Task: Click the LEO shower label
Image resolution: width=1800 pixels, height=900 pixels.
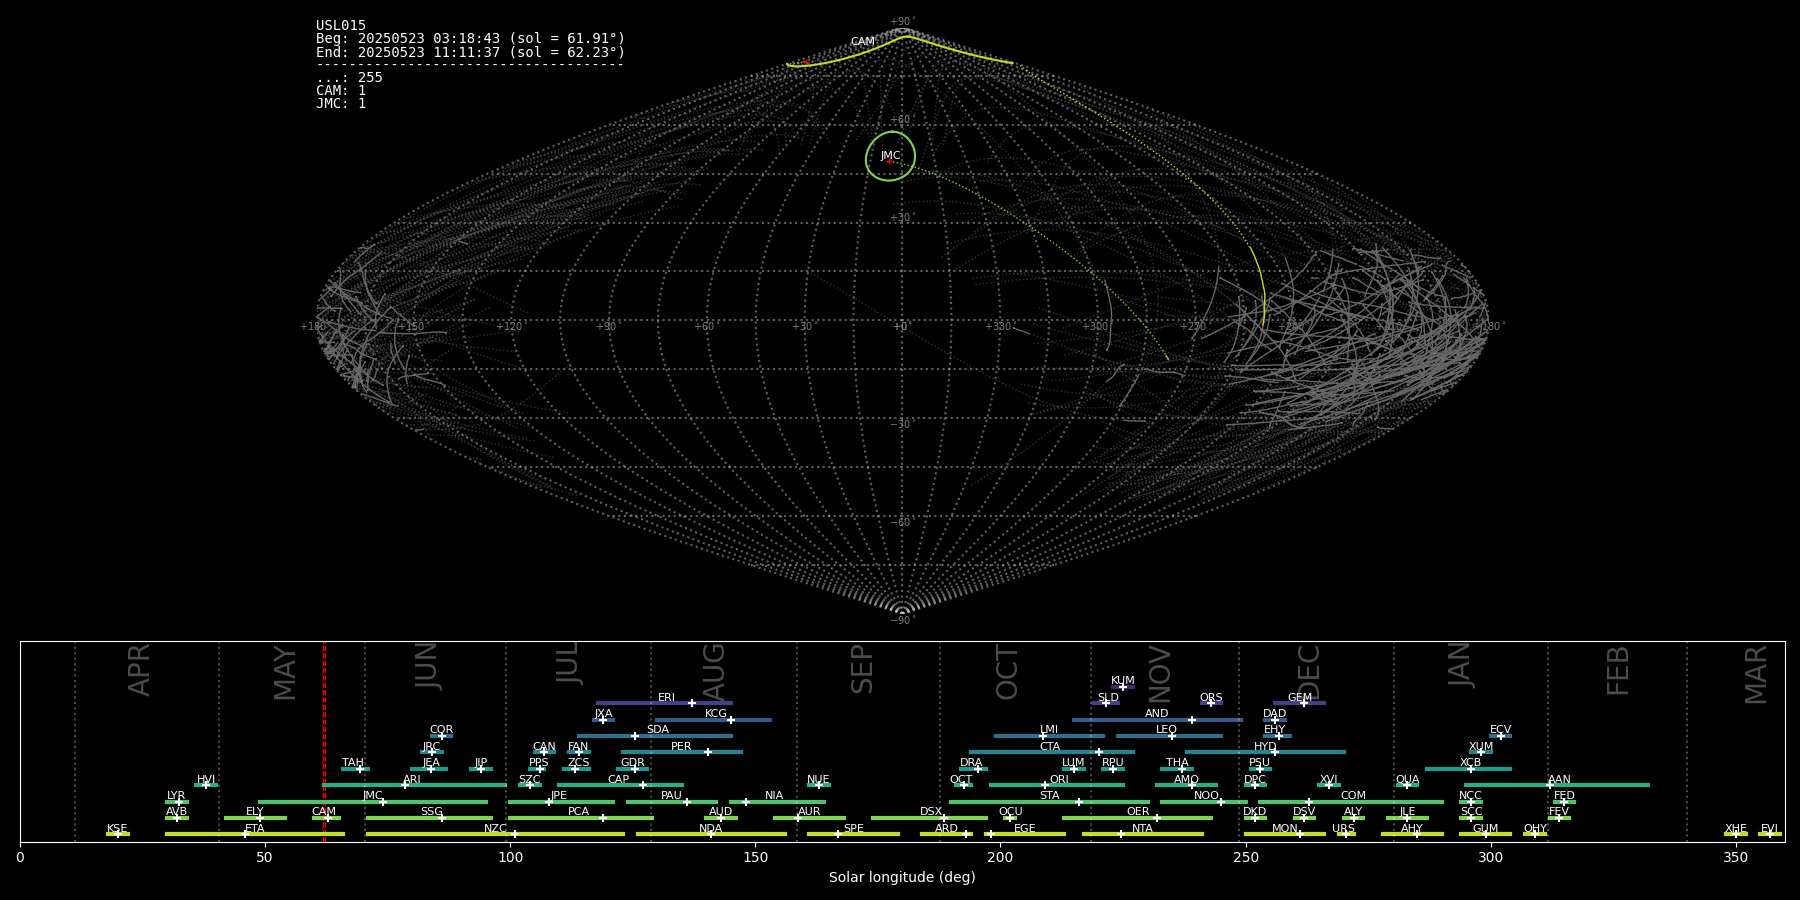Action: (x=1166, y=729)
